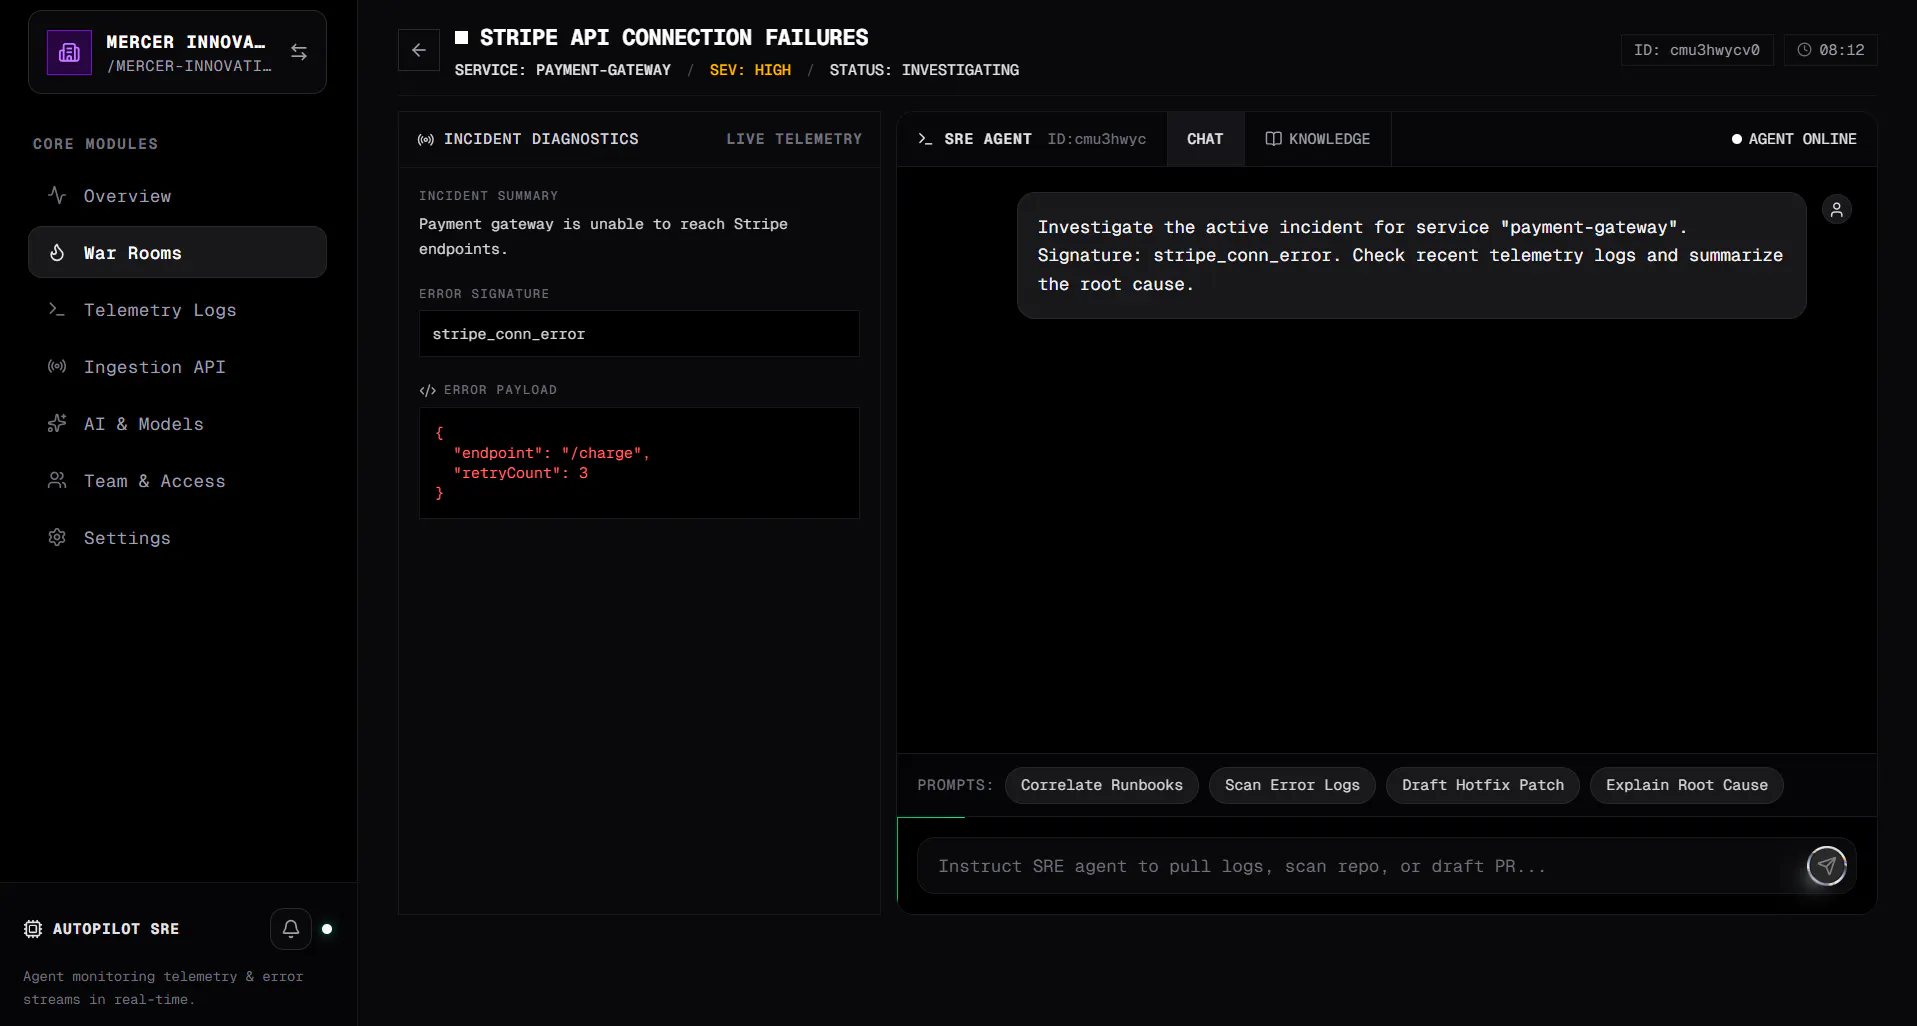Viewport: 1917px width, 1026px height.
Task: Click the Knowledge book icon
Action: (x=1273, y=139)
